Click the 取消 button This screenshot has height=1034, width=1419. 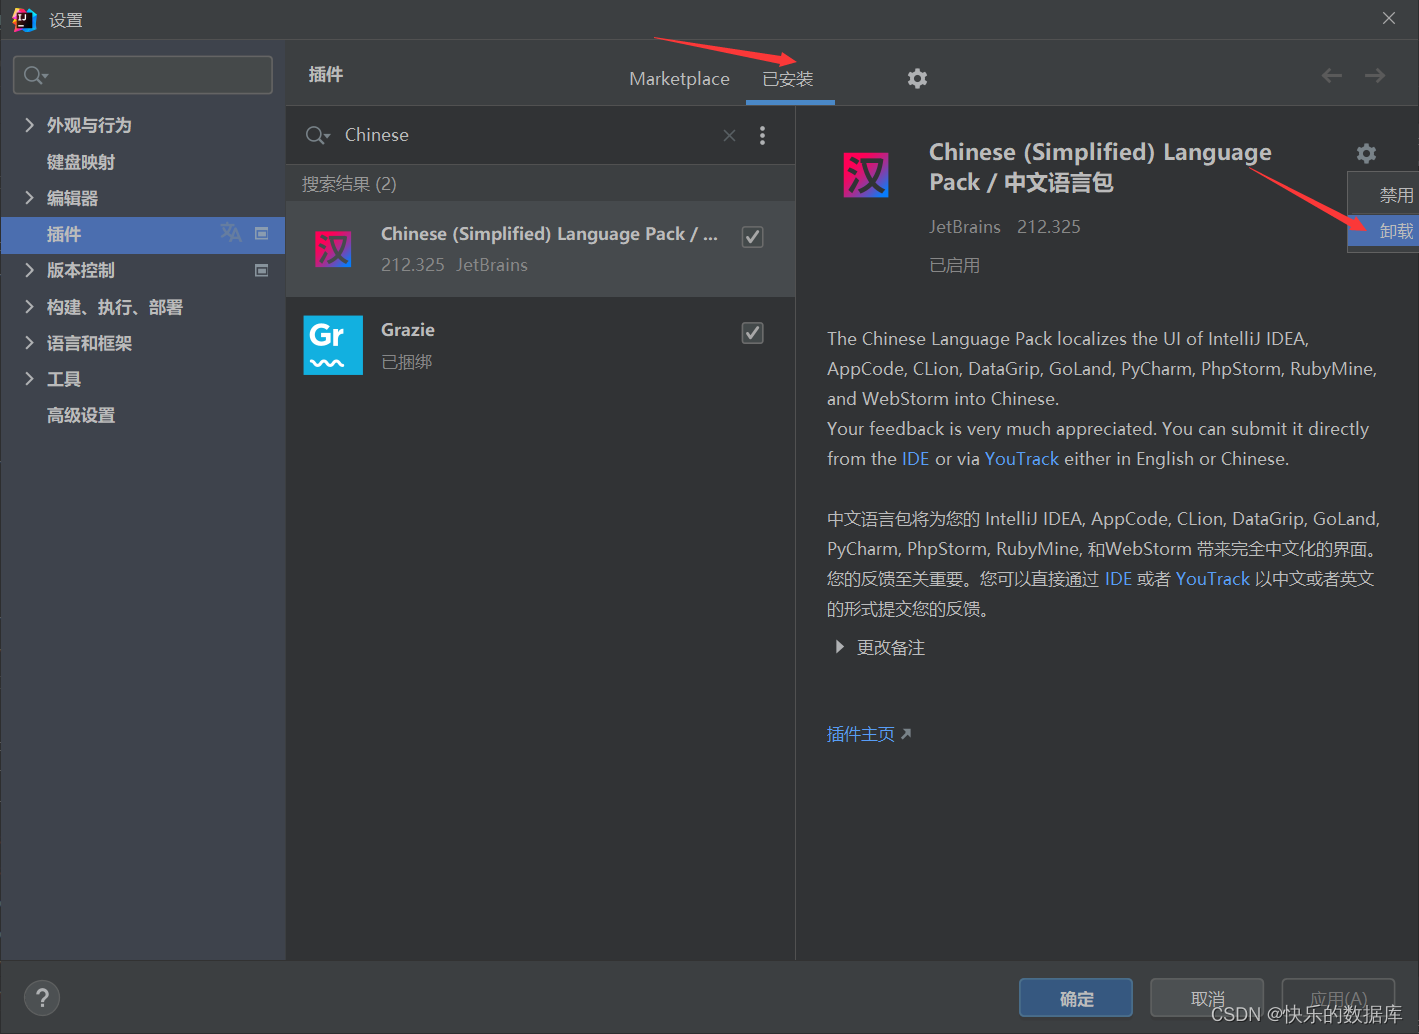(x=1207, y=998)
